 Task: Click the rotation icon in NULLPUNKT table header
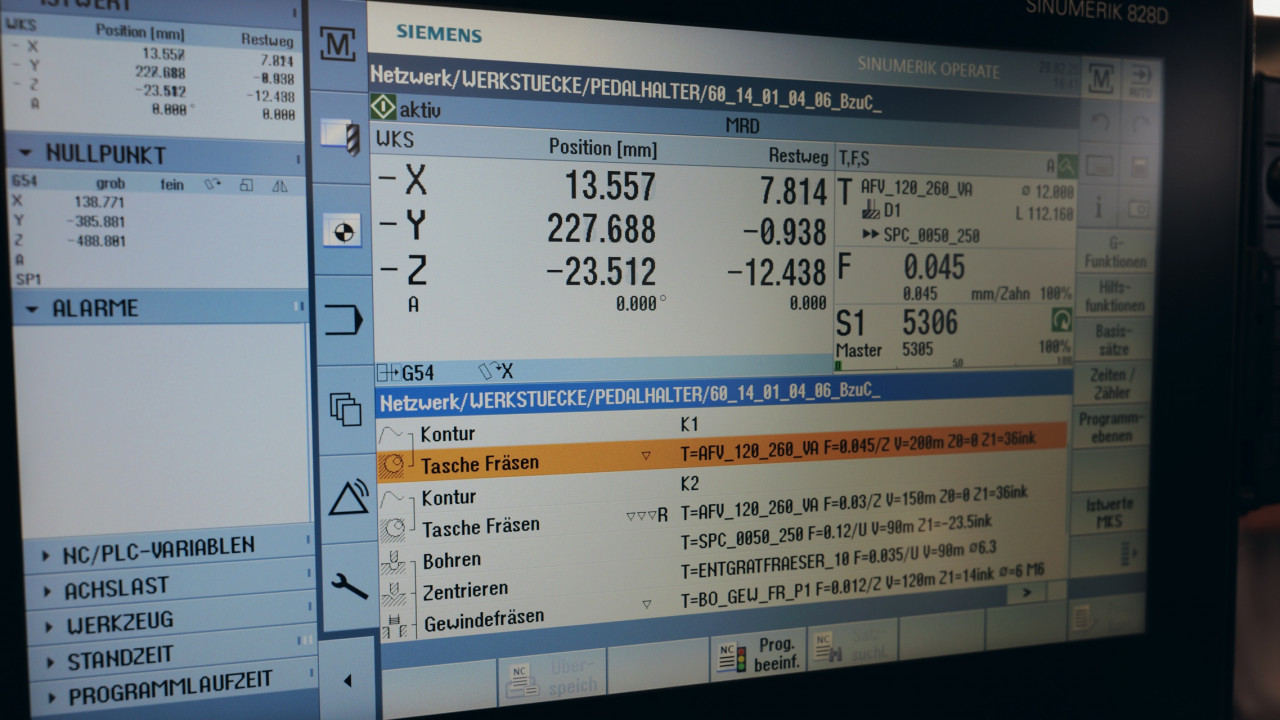[213, 185]
